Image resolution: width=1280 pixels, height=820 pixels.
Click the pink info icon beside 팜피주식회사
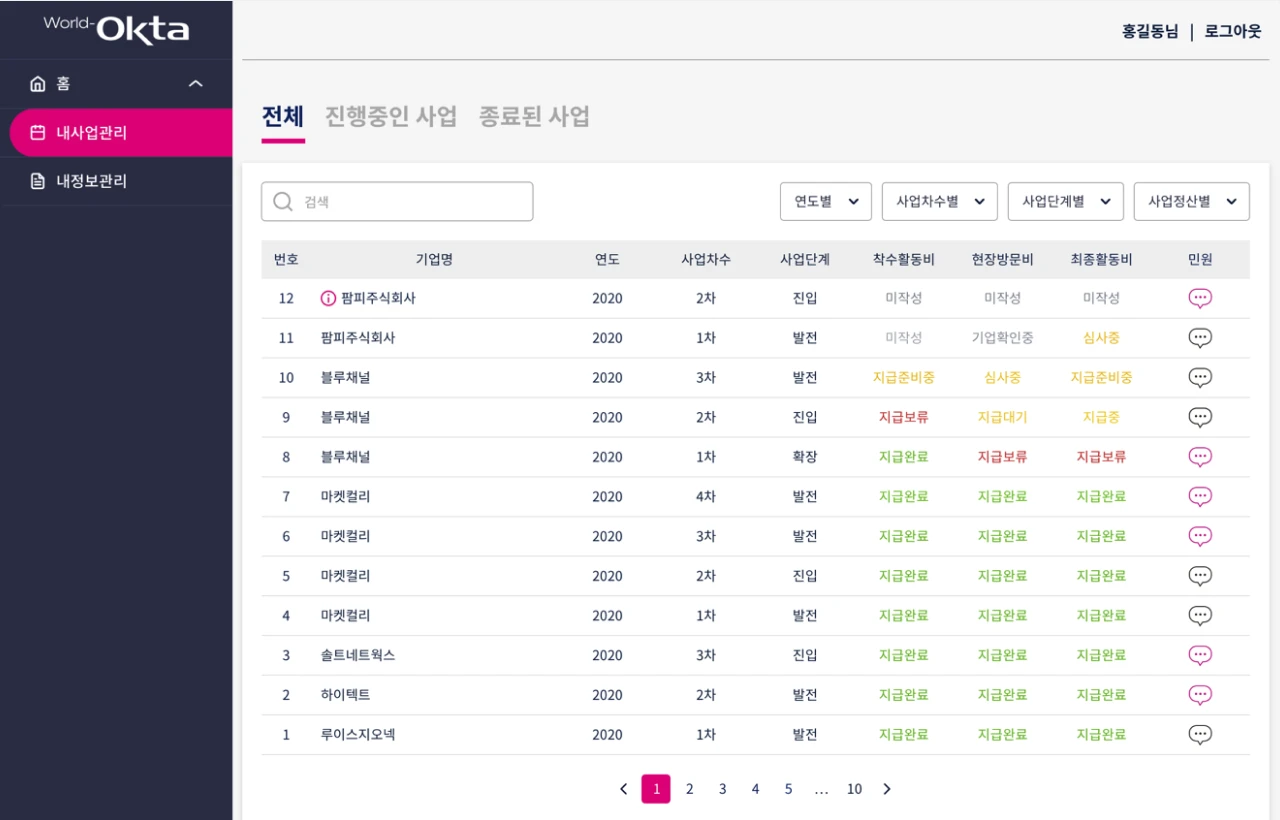328,298
